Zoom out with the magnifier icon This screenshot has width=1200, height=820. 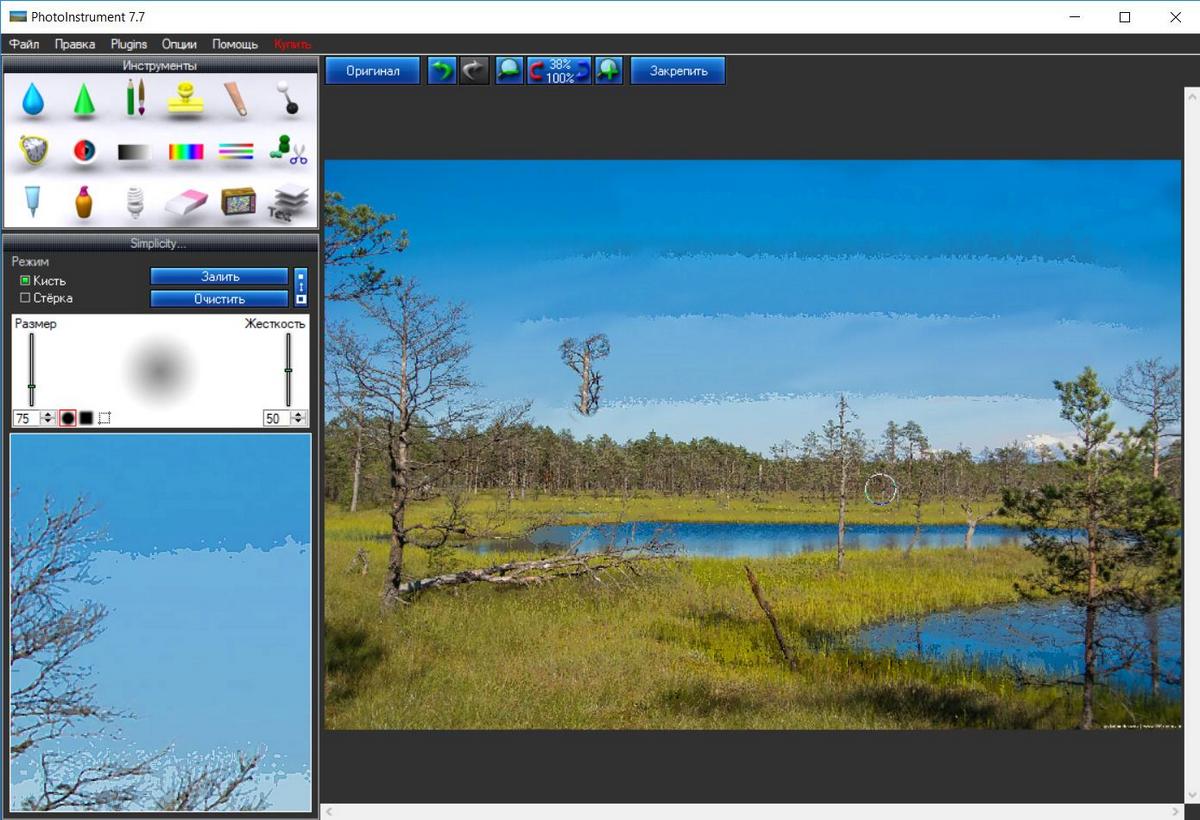pyautogui.click(x=510, y=71)
